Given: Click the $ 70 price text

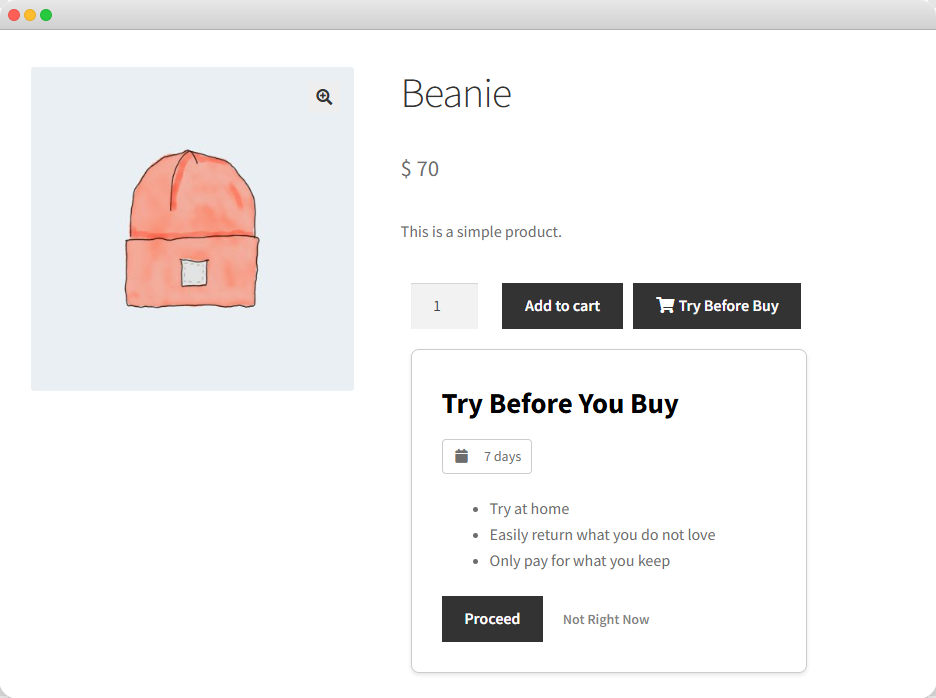Looking at the screenshot, I should pyautogui.click(x=420, y=169).
